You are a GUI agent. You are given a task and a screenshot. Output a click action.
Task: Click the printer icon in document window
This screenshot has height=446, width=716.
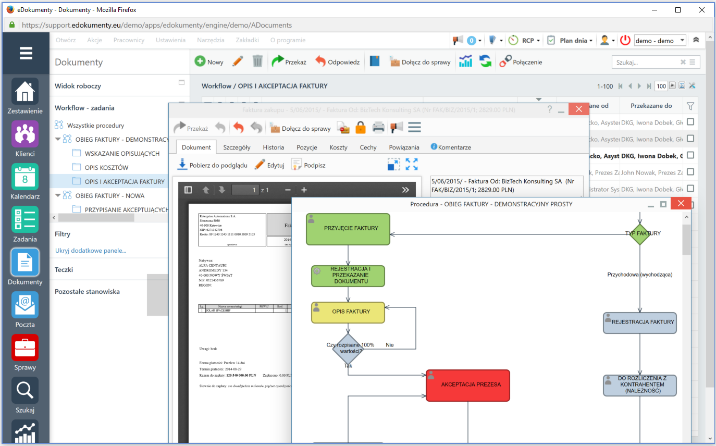378,128
